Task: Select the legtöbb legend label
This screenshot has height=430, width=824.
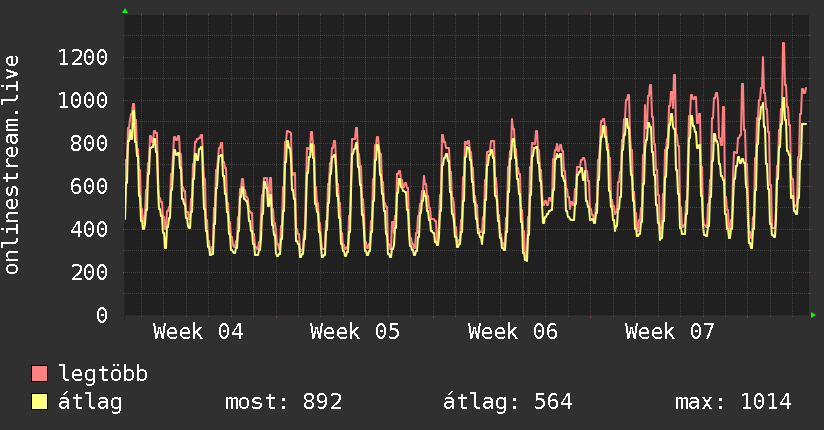Action: [x=104, y=374]
